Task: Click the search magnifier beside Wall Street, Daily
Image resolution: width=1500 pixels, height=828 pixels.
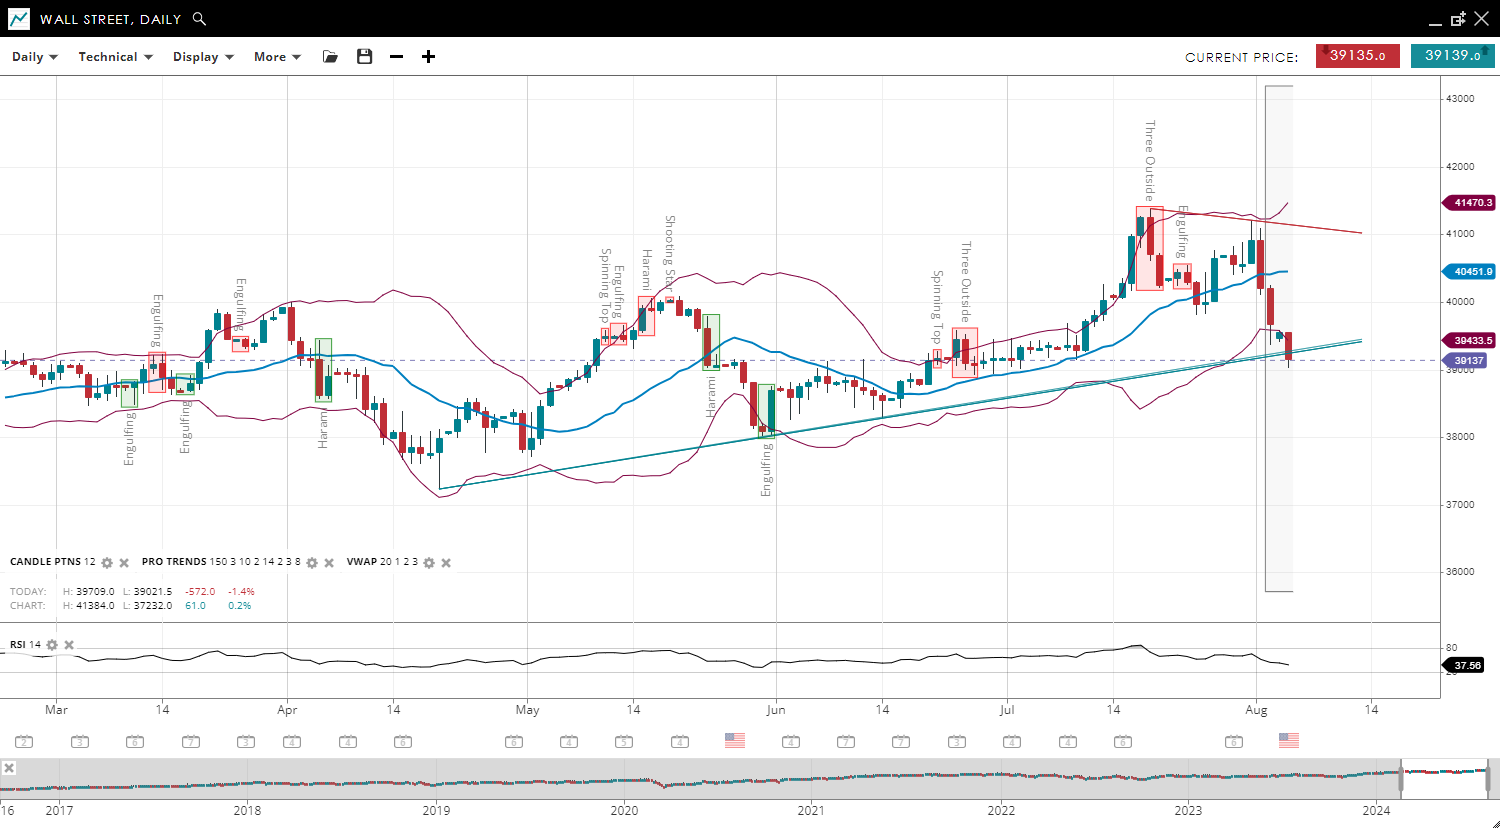Action: (x=199, y=19)
